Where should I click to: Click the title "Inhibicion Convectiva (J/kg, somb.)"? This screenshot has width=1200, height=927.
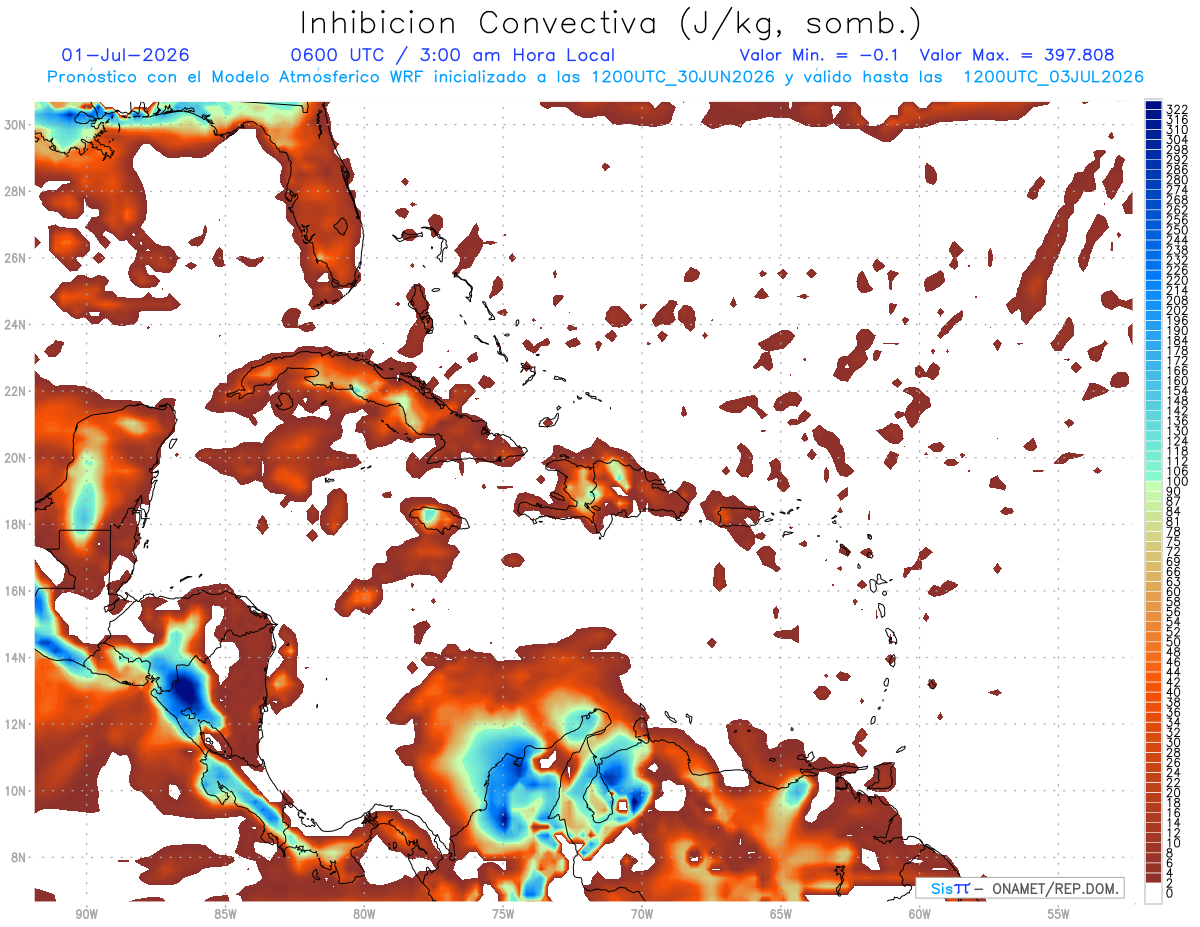point(611,23)
